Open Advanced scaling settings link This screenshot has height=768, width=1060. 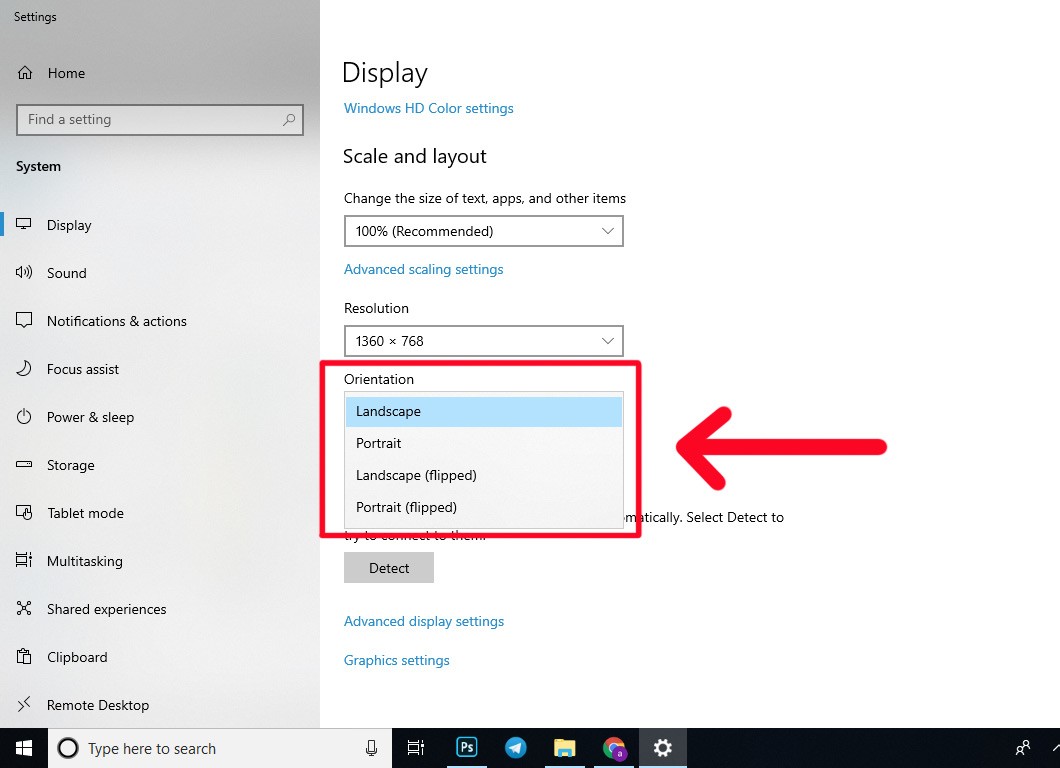423,269
